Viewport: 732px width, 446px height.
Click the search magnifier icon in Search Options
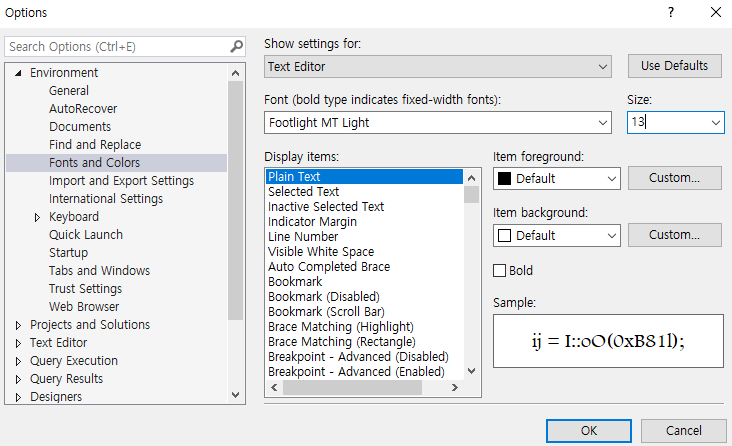click(x=237, y=47)
